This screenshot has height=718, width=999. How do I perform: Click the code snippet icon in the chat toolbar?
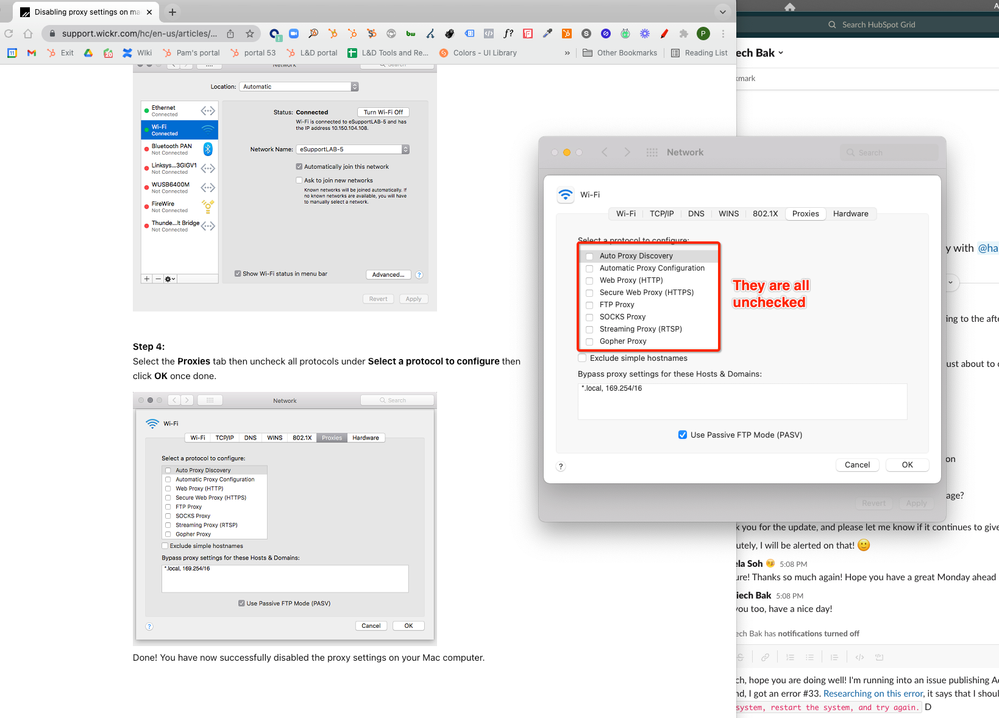click(859, 657)
